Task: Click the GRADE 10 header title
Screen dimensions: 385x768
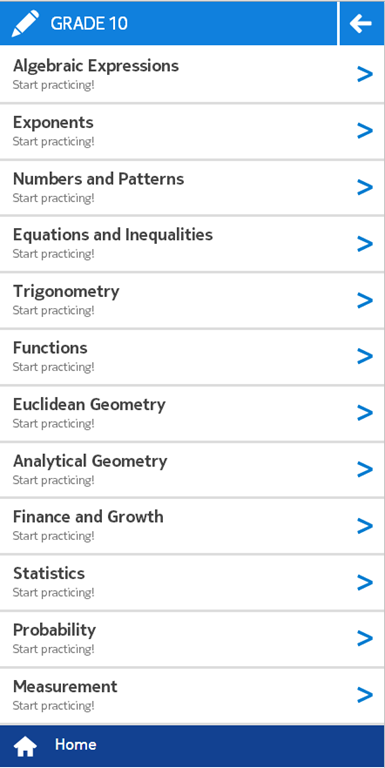Action: click(89, 23)
